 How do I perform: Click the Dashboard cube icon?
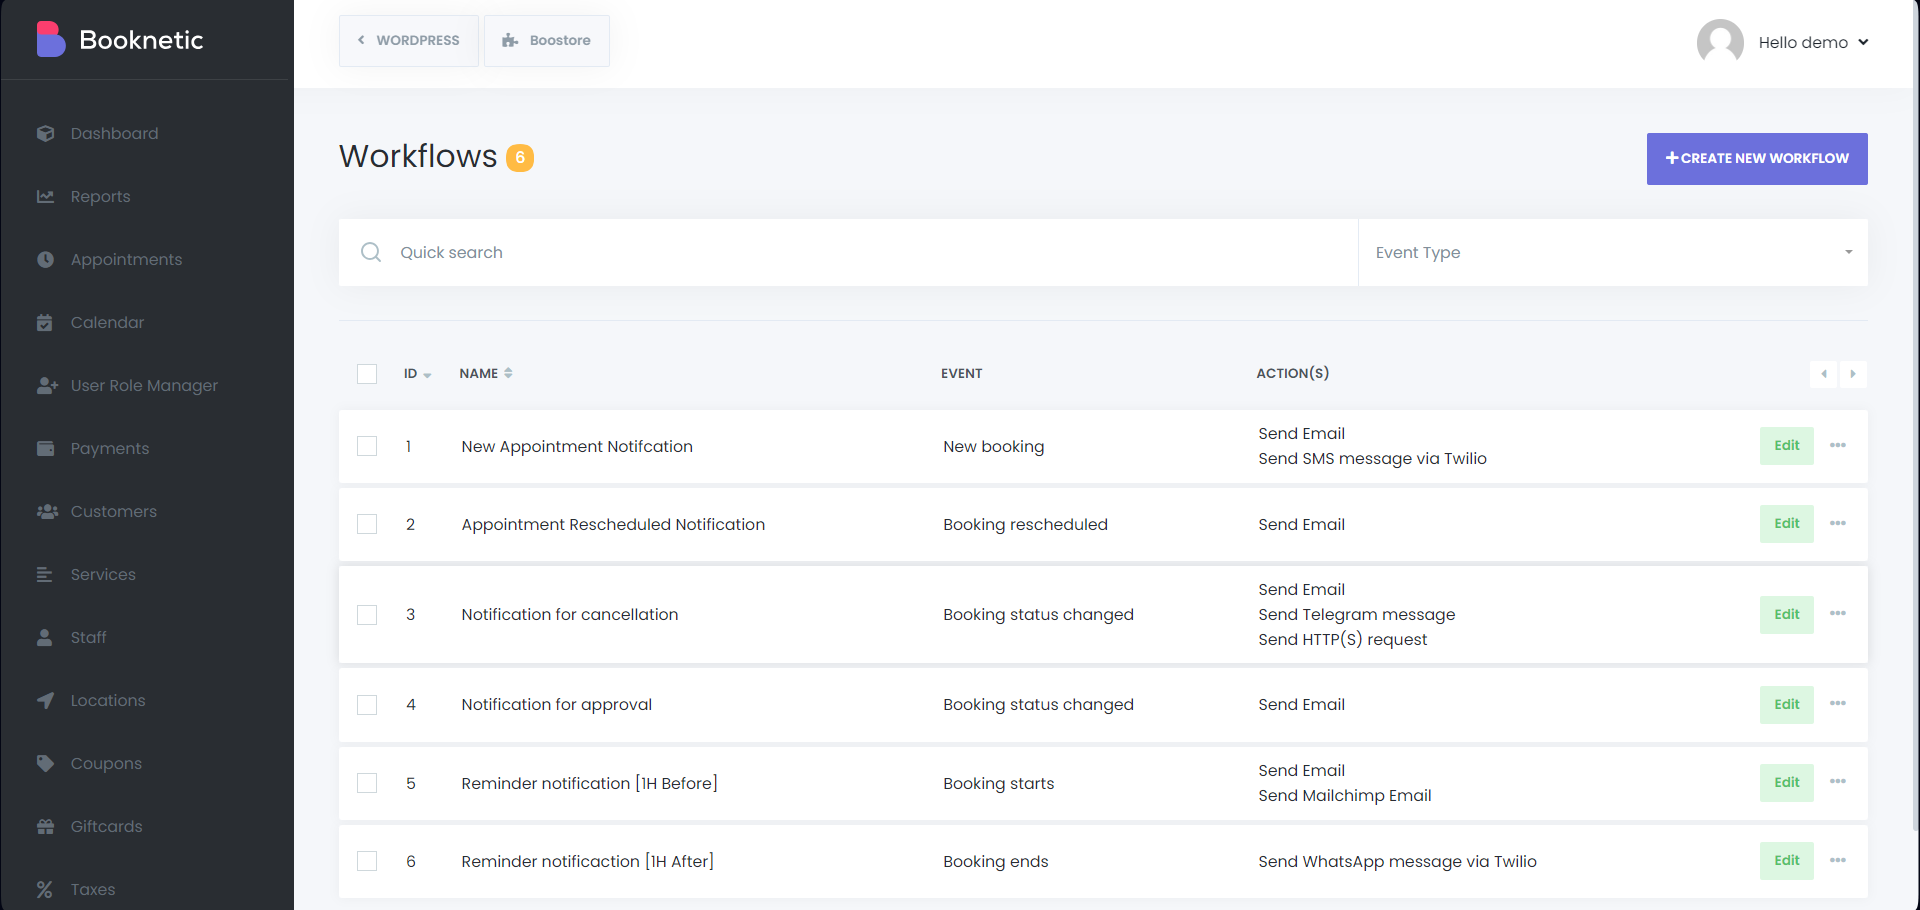click(45, 134)
